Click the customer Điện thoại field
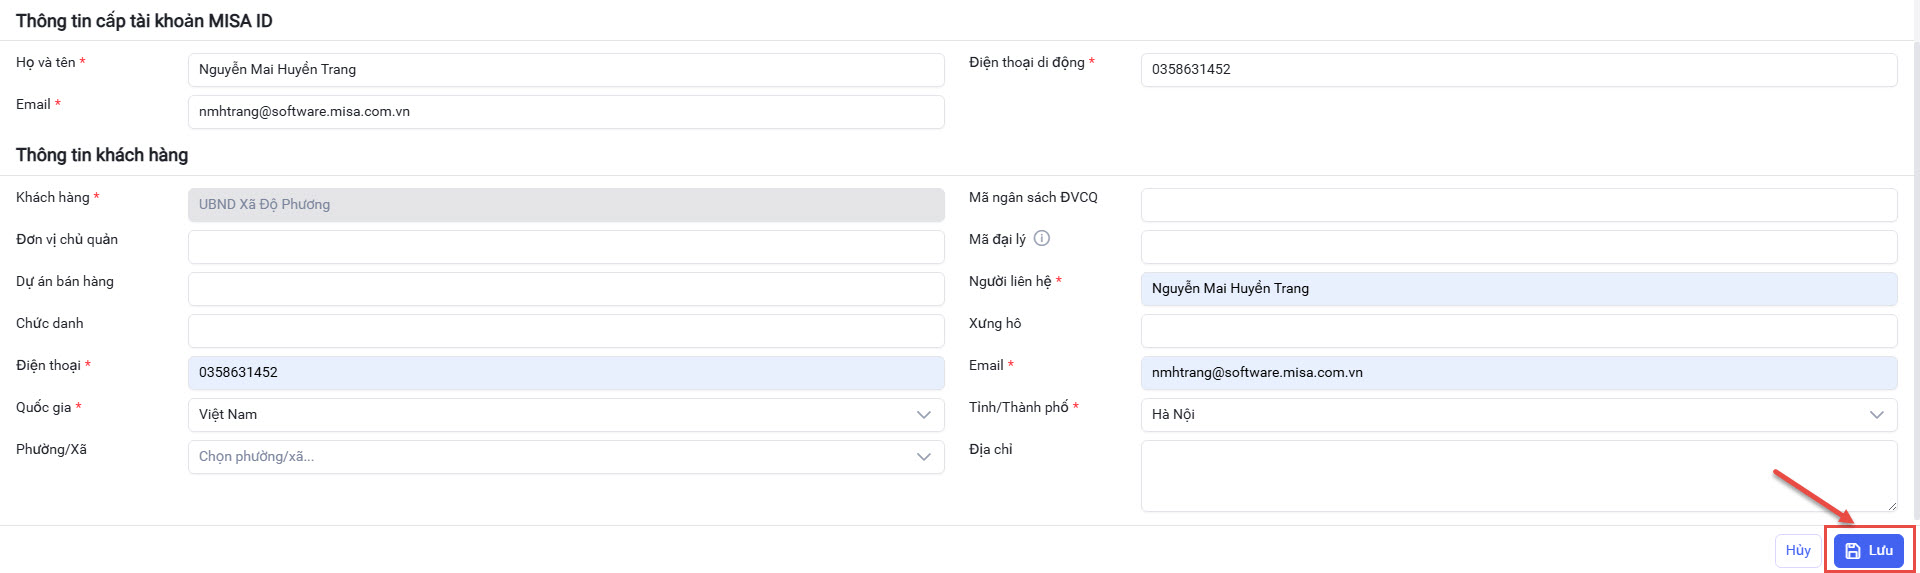 pos(566,373)
